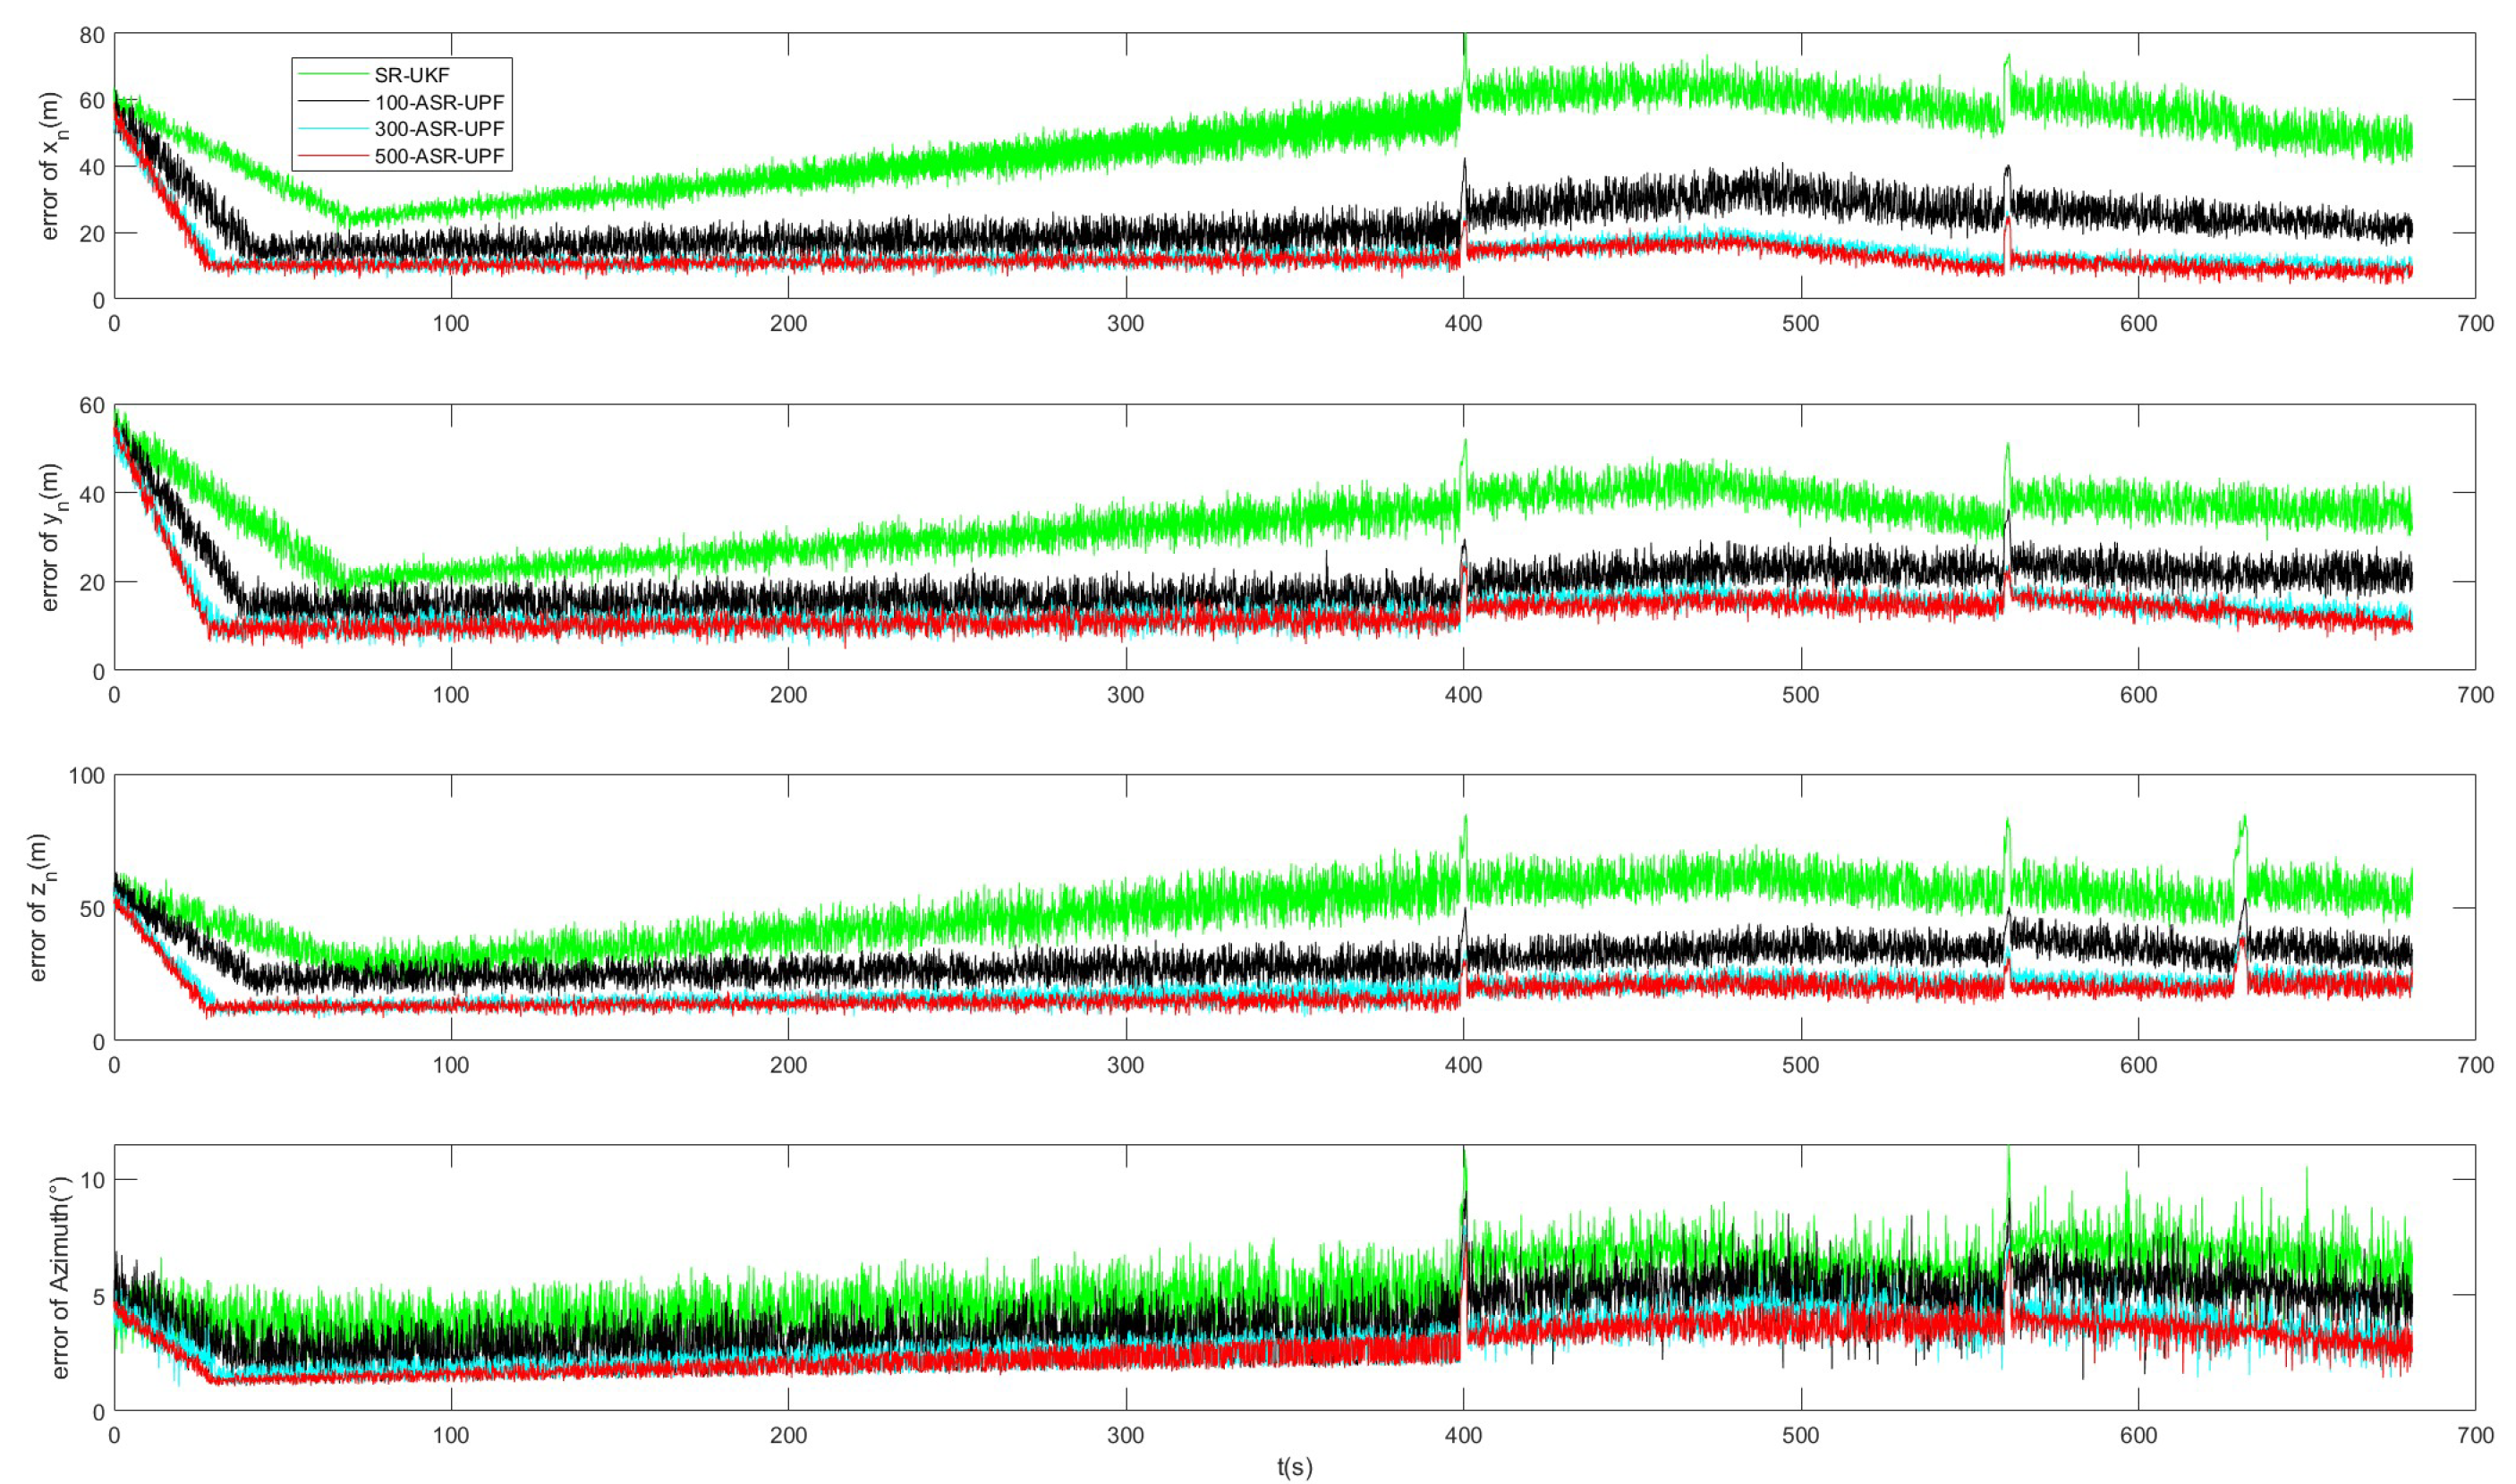Select the 'error of x_n(m)' axis label
The image size is (2516, 1484).
(x=52, y=166)
